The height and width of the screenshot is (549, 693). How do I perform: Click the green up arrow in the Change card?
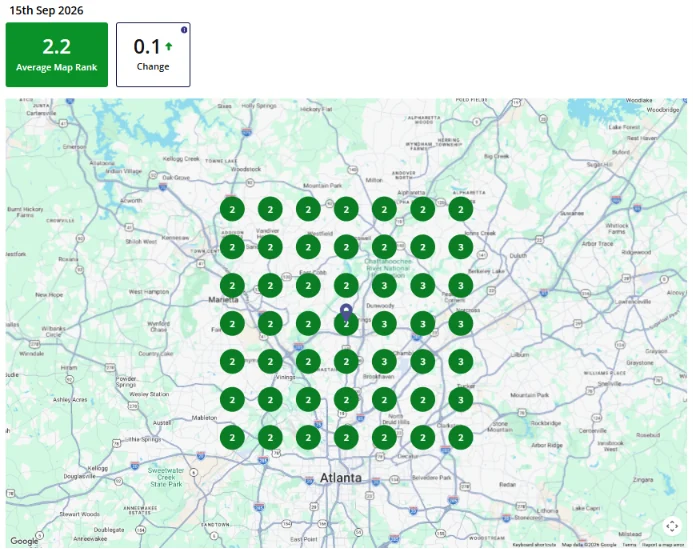[x=168, y=46]
